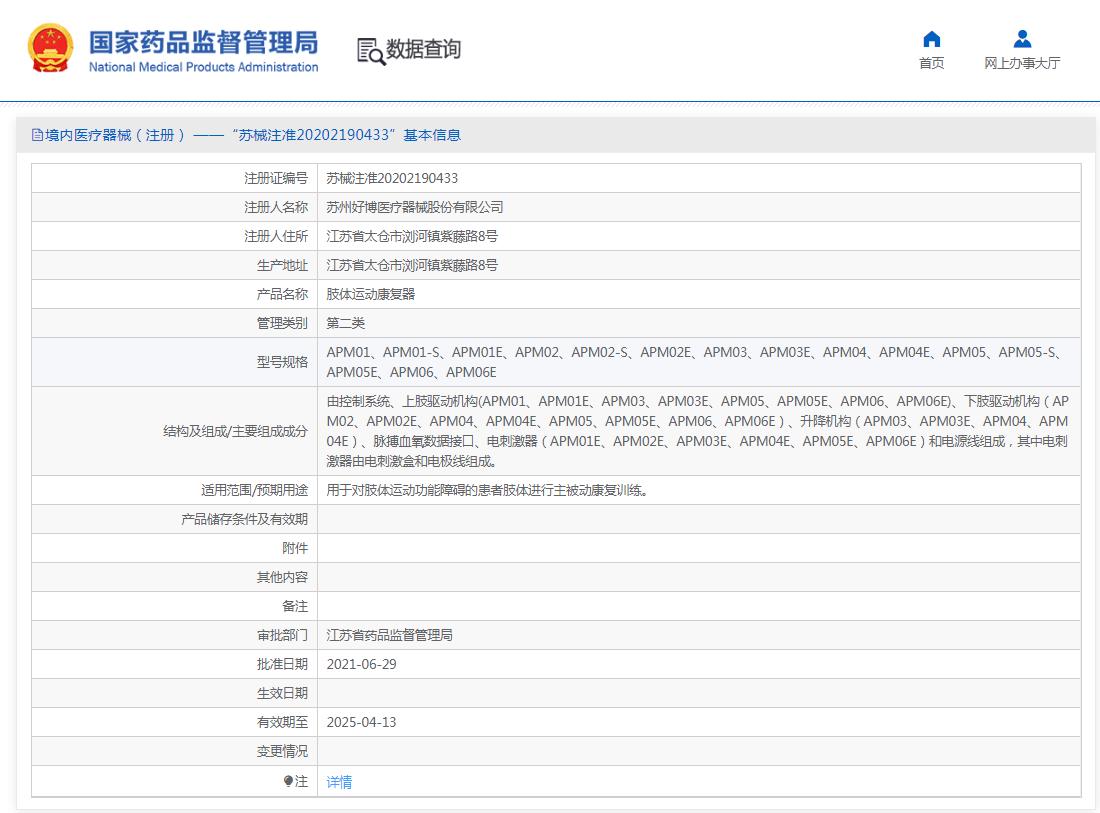Select the 型号规格 model list value
The image size is (1100, 813).
(695, 362)
